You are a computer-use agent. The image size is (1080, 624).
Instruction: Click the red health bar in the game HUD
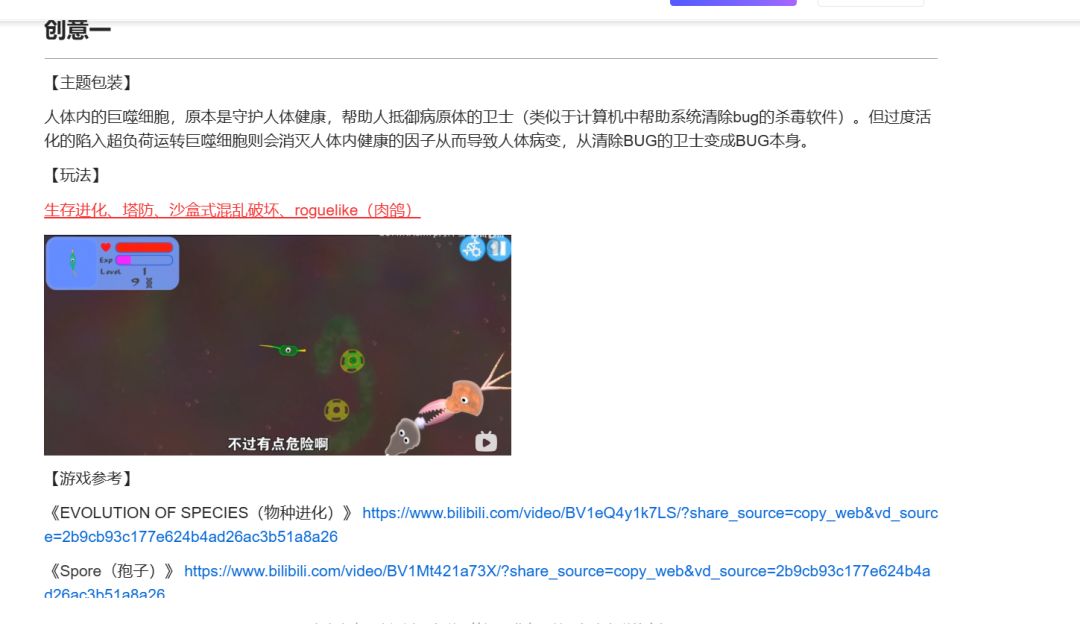point(144,247)
